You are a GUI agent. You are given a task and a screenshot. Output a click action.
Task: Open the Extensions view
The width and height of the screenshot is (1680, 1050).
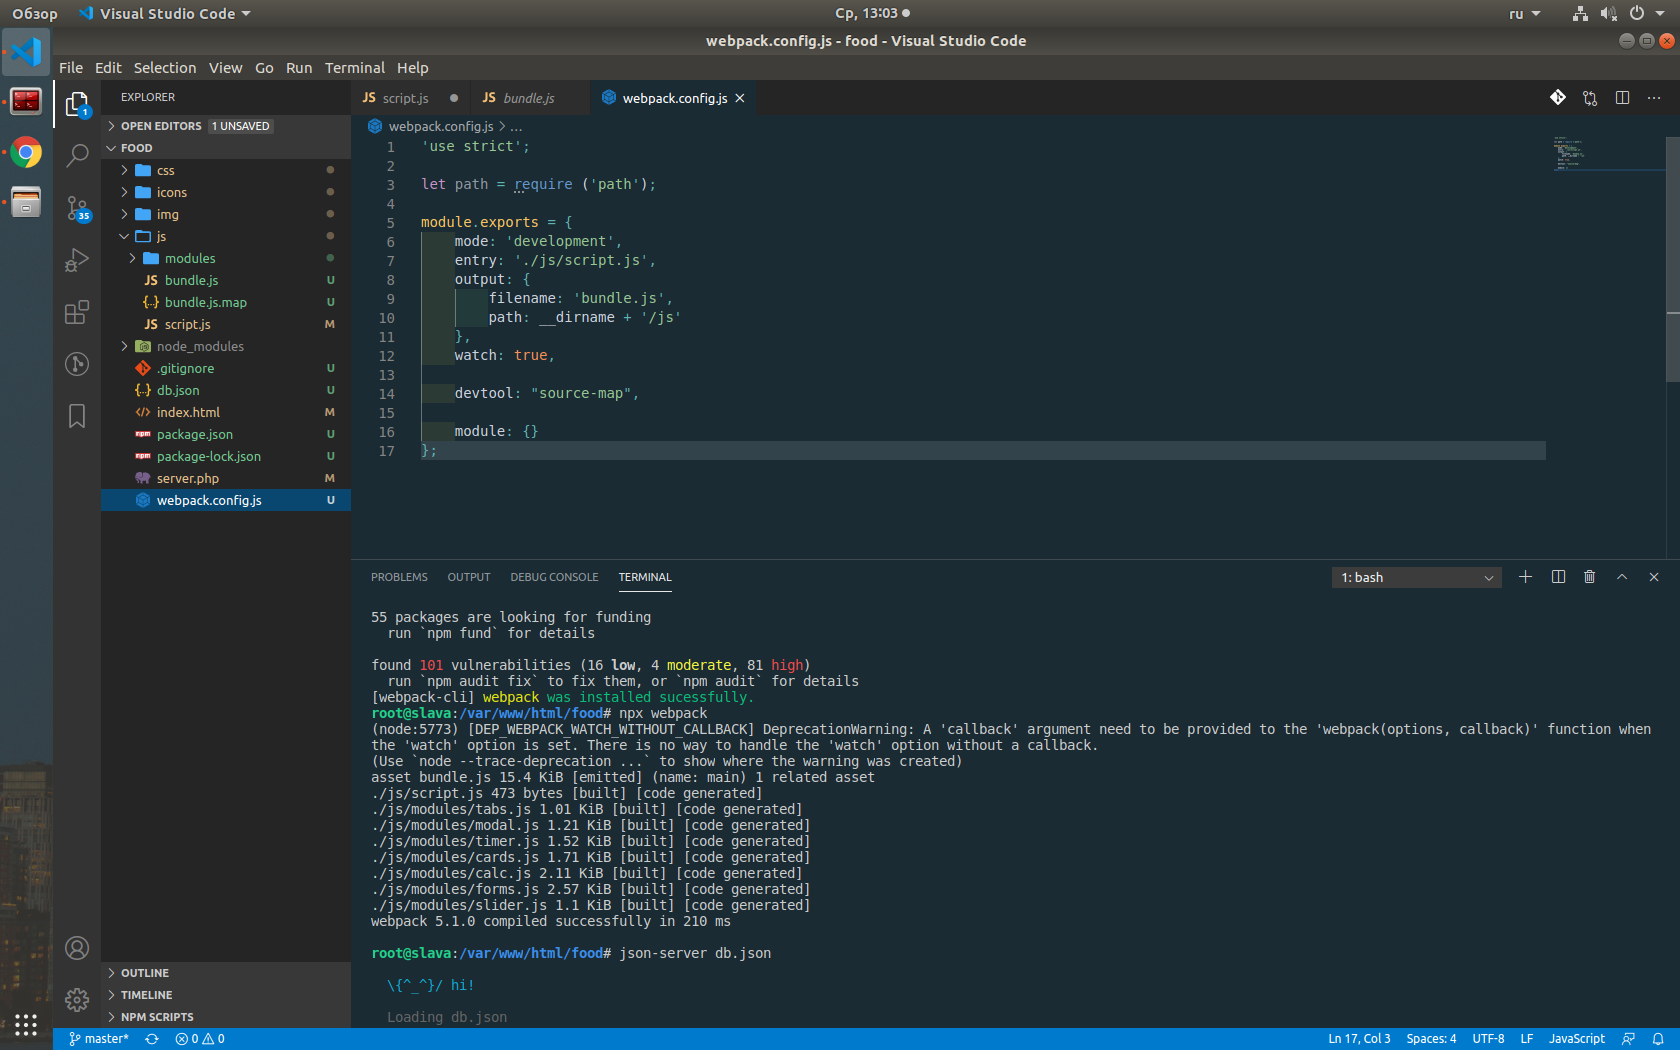pyautogui.click(x=77, y=312)
